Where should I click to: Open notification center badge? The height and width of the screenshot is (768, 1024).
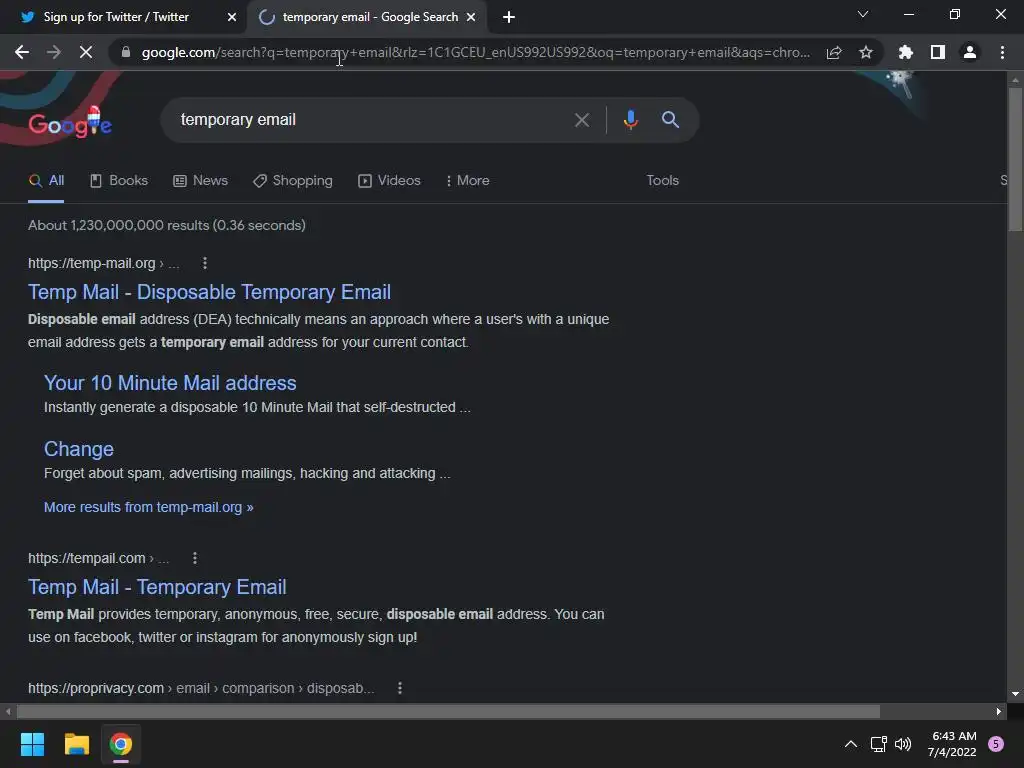click(995, 744)
